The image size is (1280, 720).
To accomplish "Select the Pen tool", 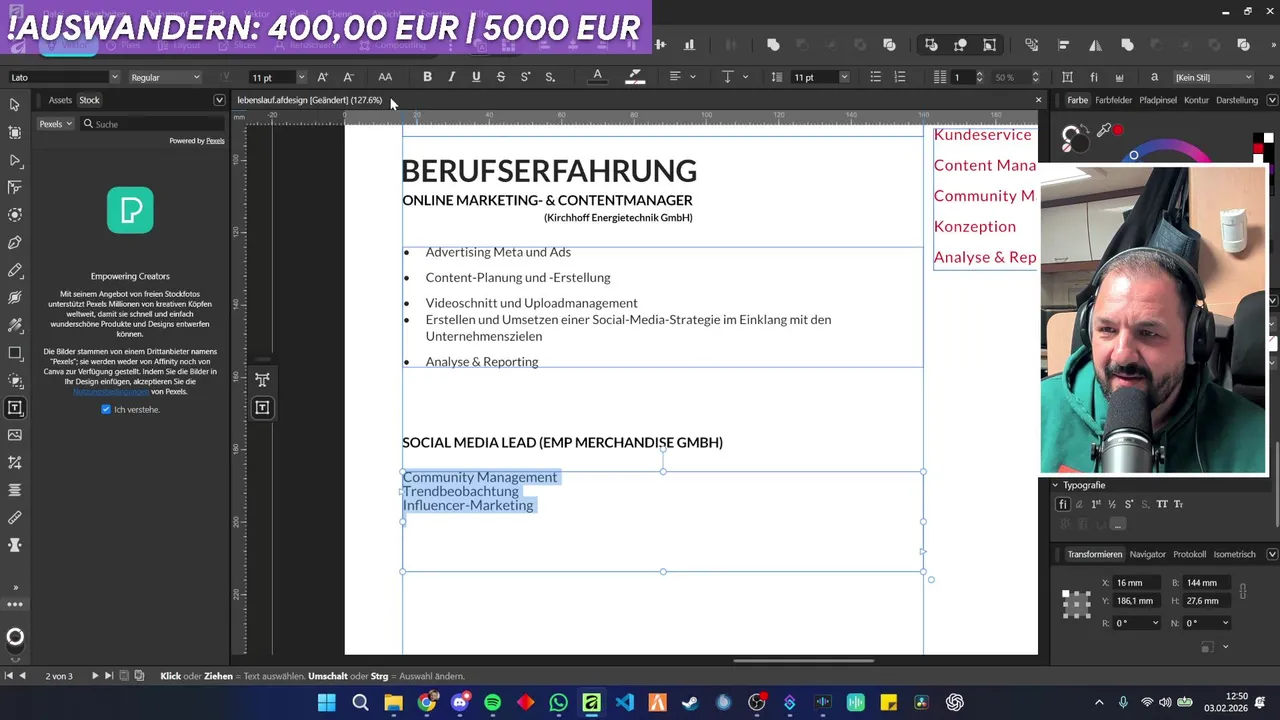I will coord(15,242).
